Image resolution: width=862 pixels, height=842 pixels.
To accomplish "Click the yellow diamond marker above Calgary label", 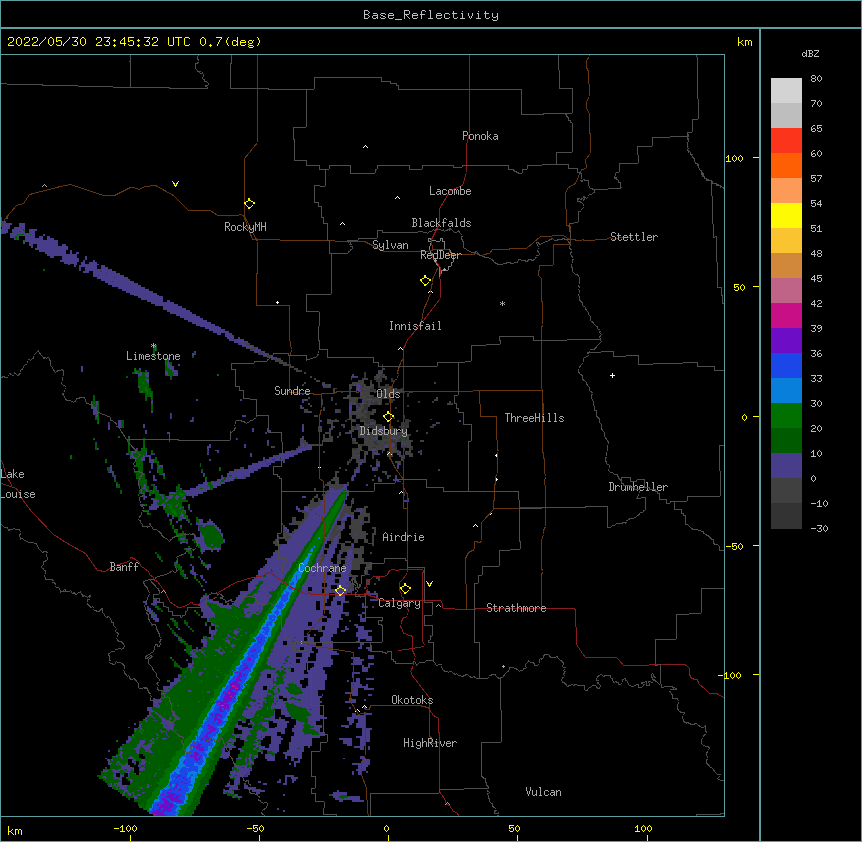I will click(x=405, y=589).
